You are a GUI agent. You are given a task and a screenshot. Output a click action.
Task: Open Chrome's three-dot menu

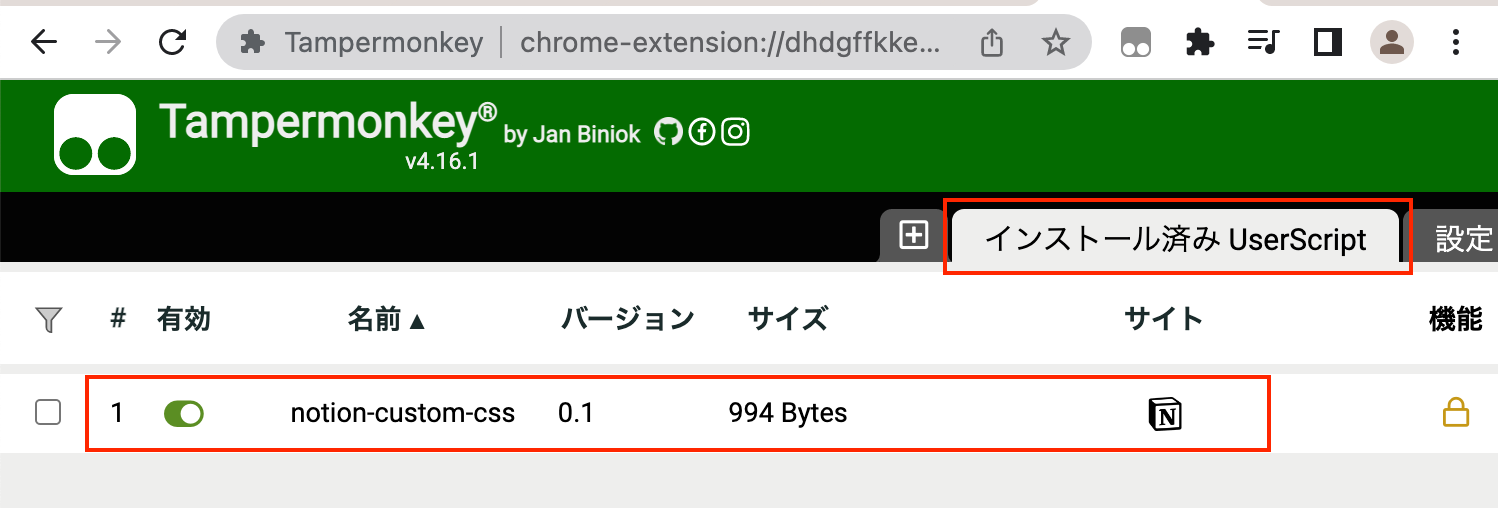1456,42
